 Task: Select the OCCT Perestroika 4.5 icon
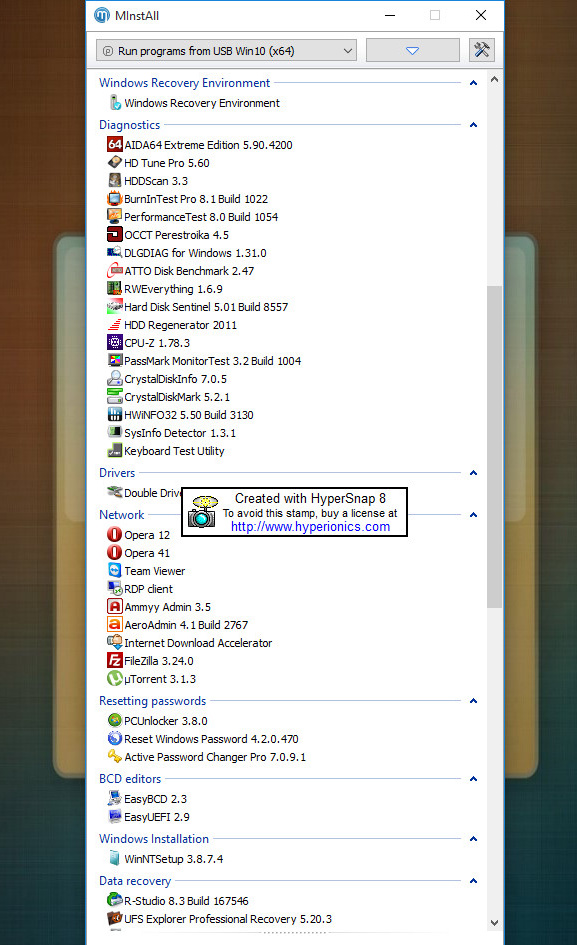(x=115, y=234)
